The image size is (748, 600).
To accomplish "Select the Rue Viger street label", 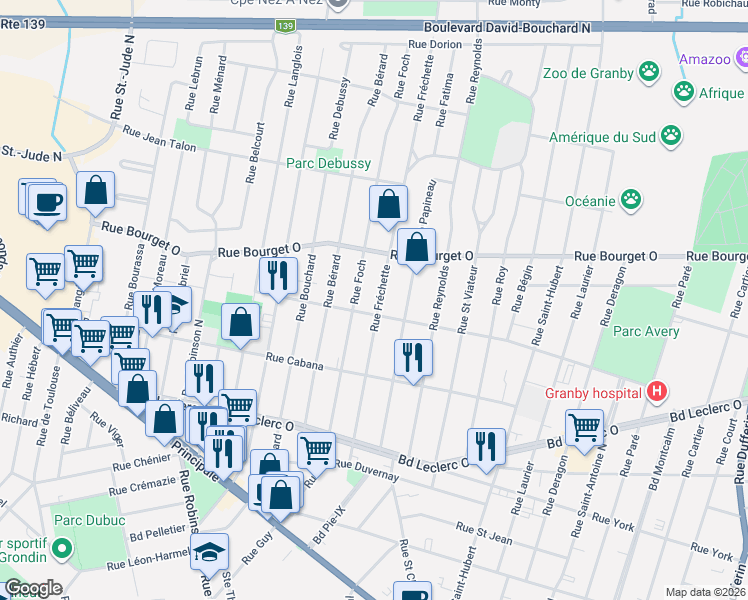I will [107, 429].
